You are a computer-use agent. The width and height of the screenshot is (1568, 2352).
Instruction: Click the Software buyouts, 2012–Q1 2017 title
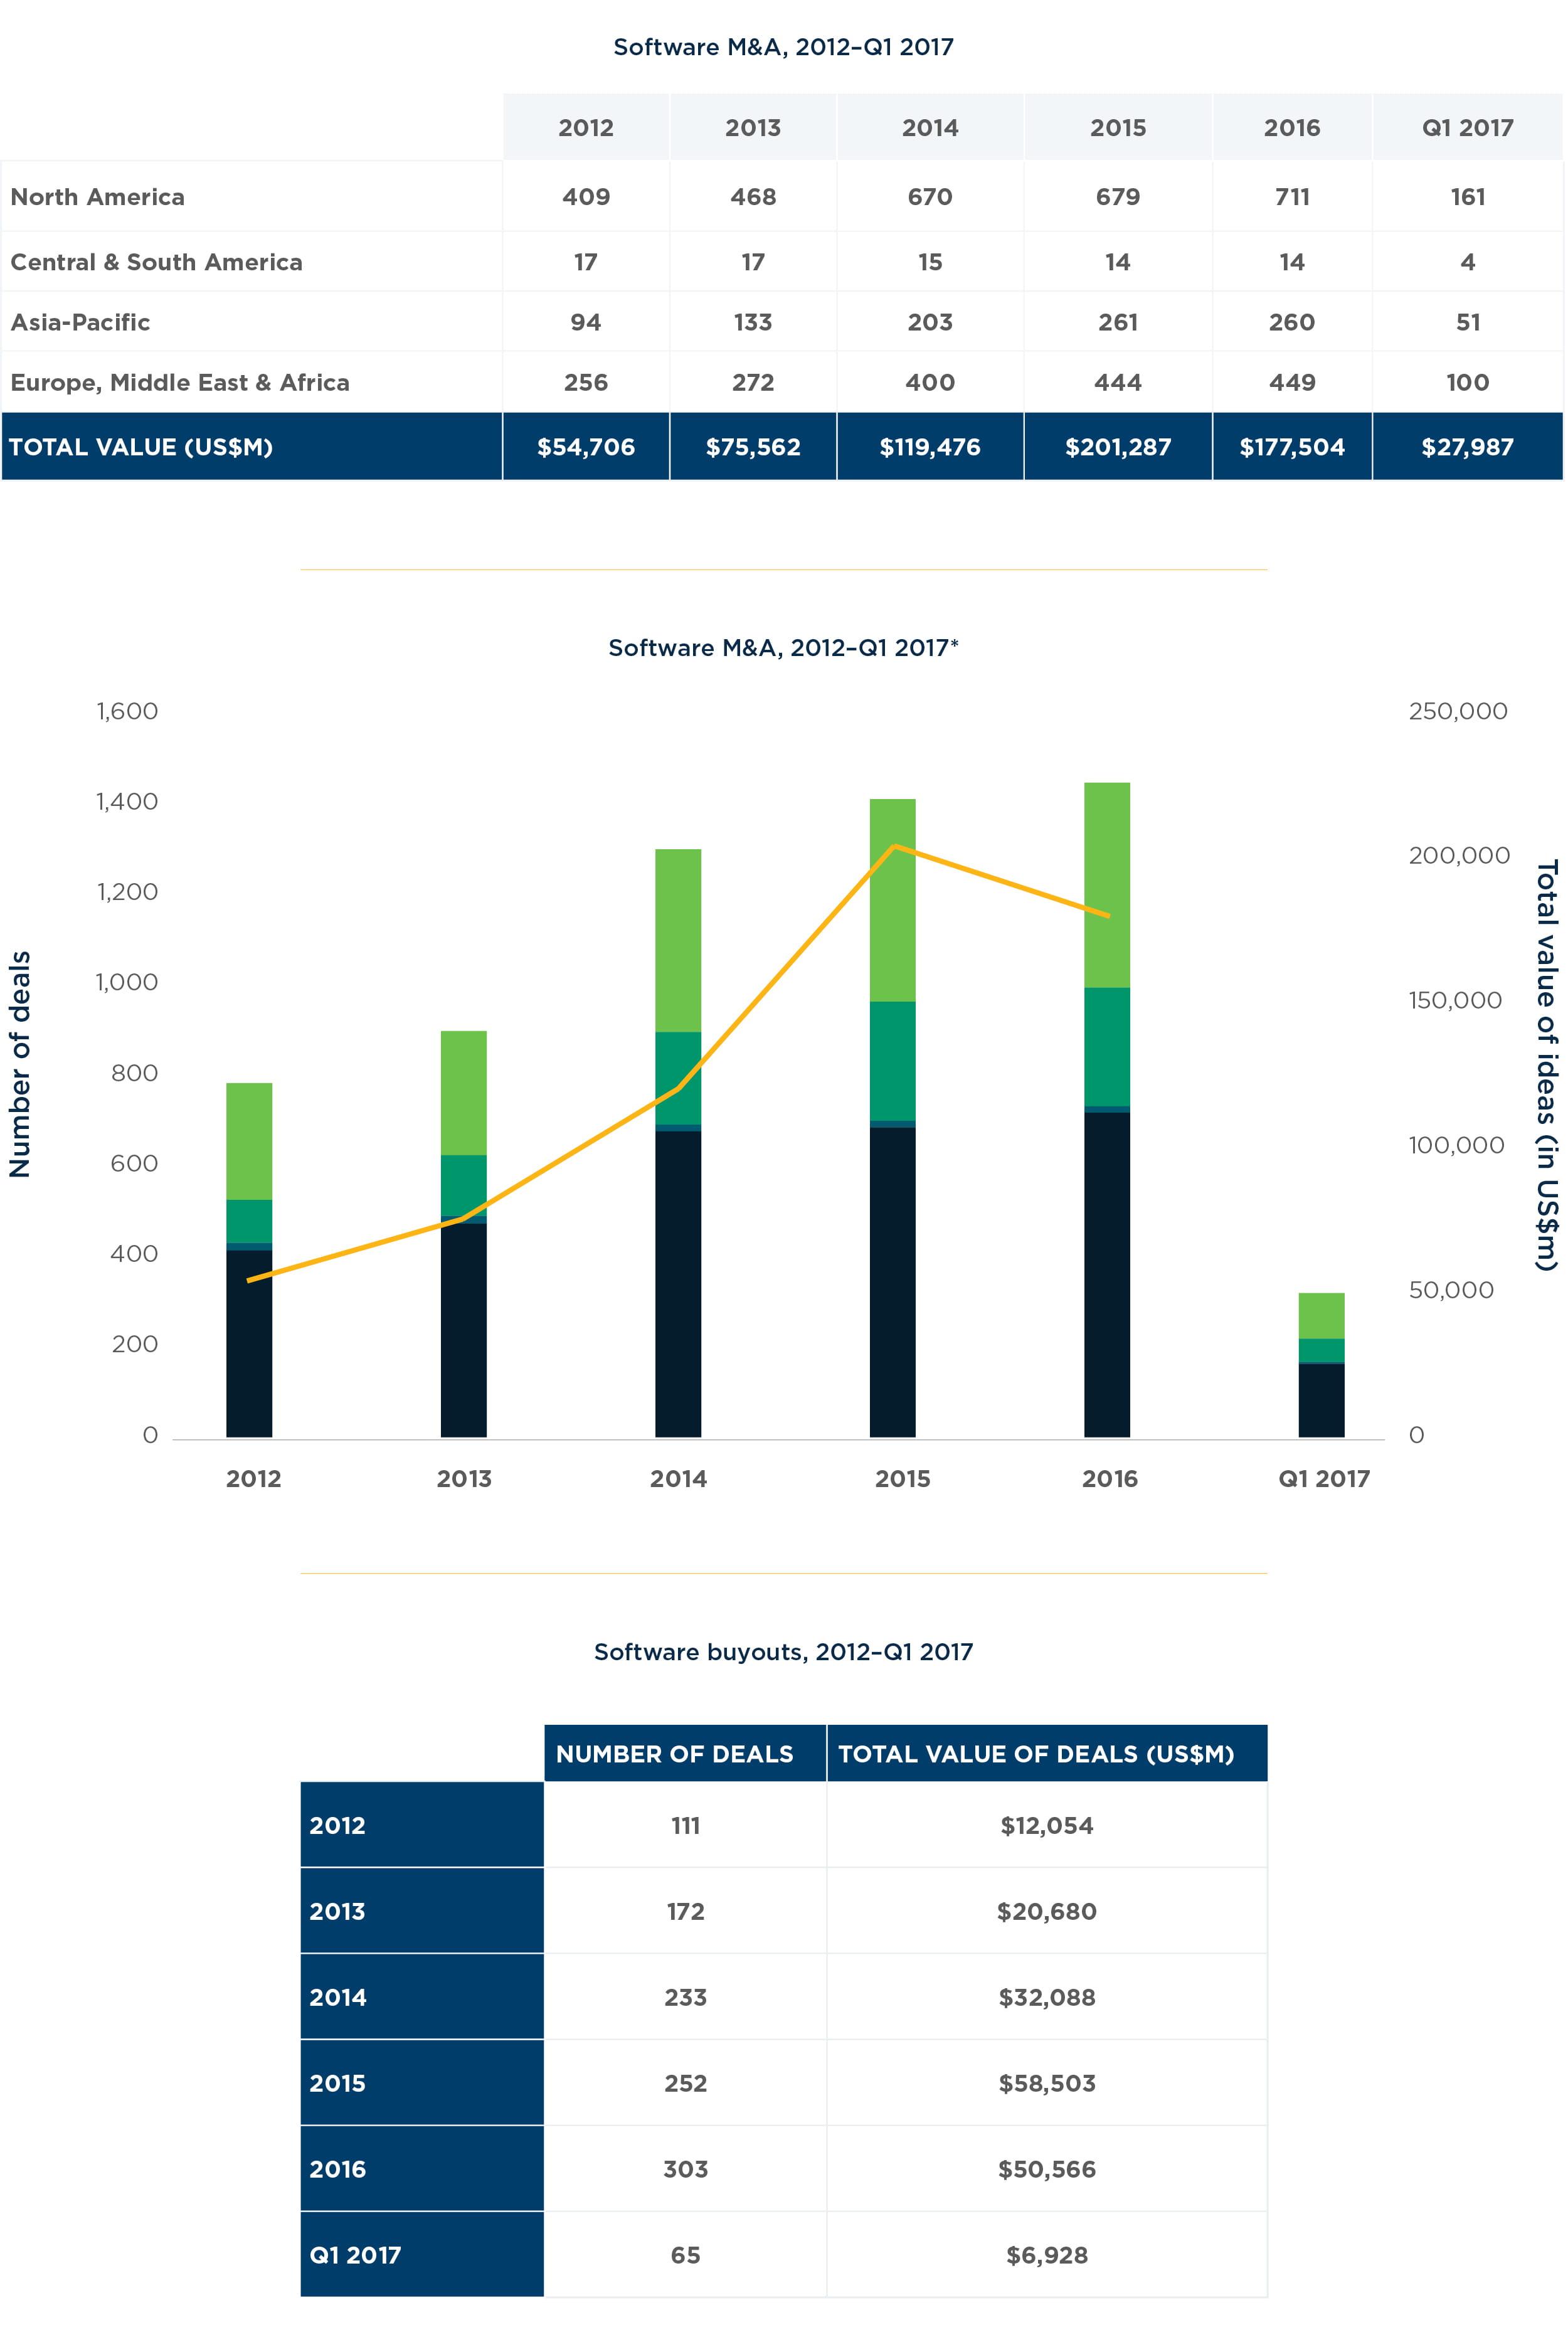point(783,1652)
